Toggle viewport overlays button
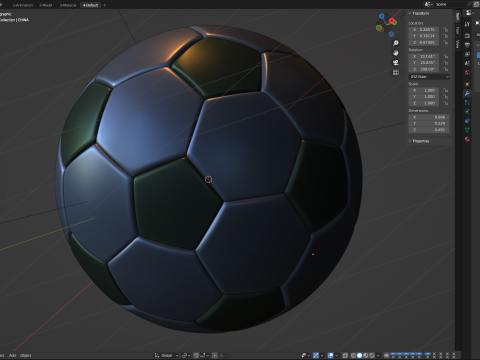480x360 pixels. coord(331,355)
